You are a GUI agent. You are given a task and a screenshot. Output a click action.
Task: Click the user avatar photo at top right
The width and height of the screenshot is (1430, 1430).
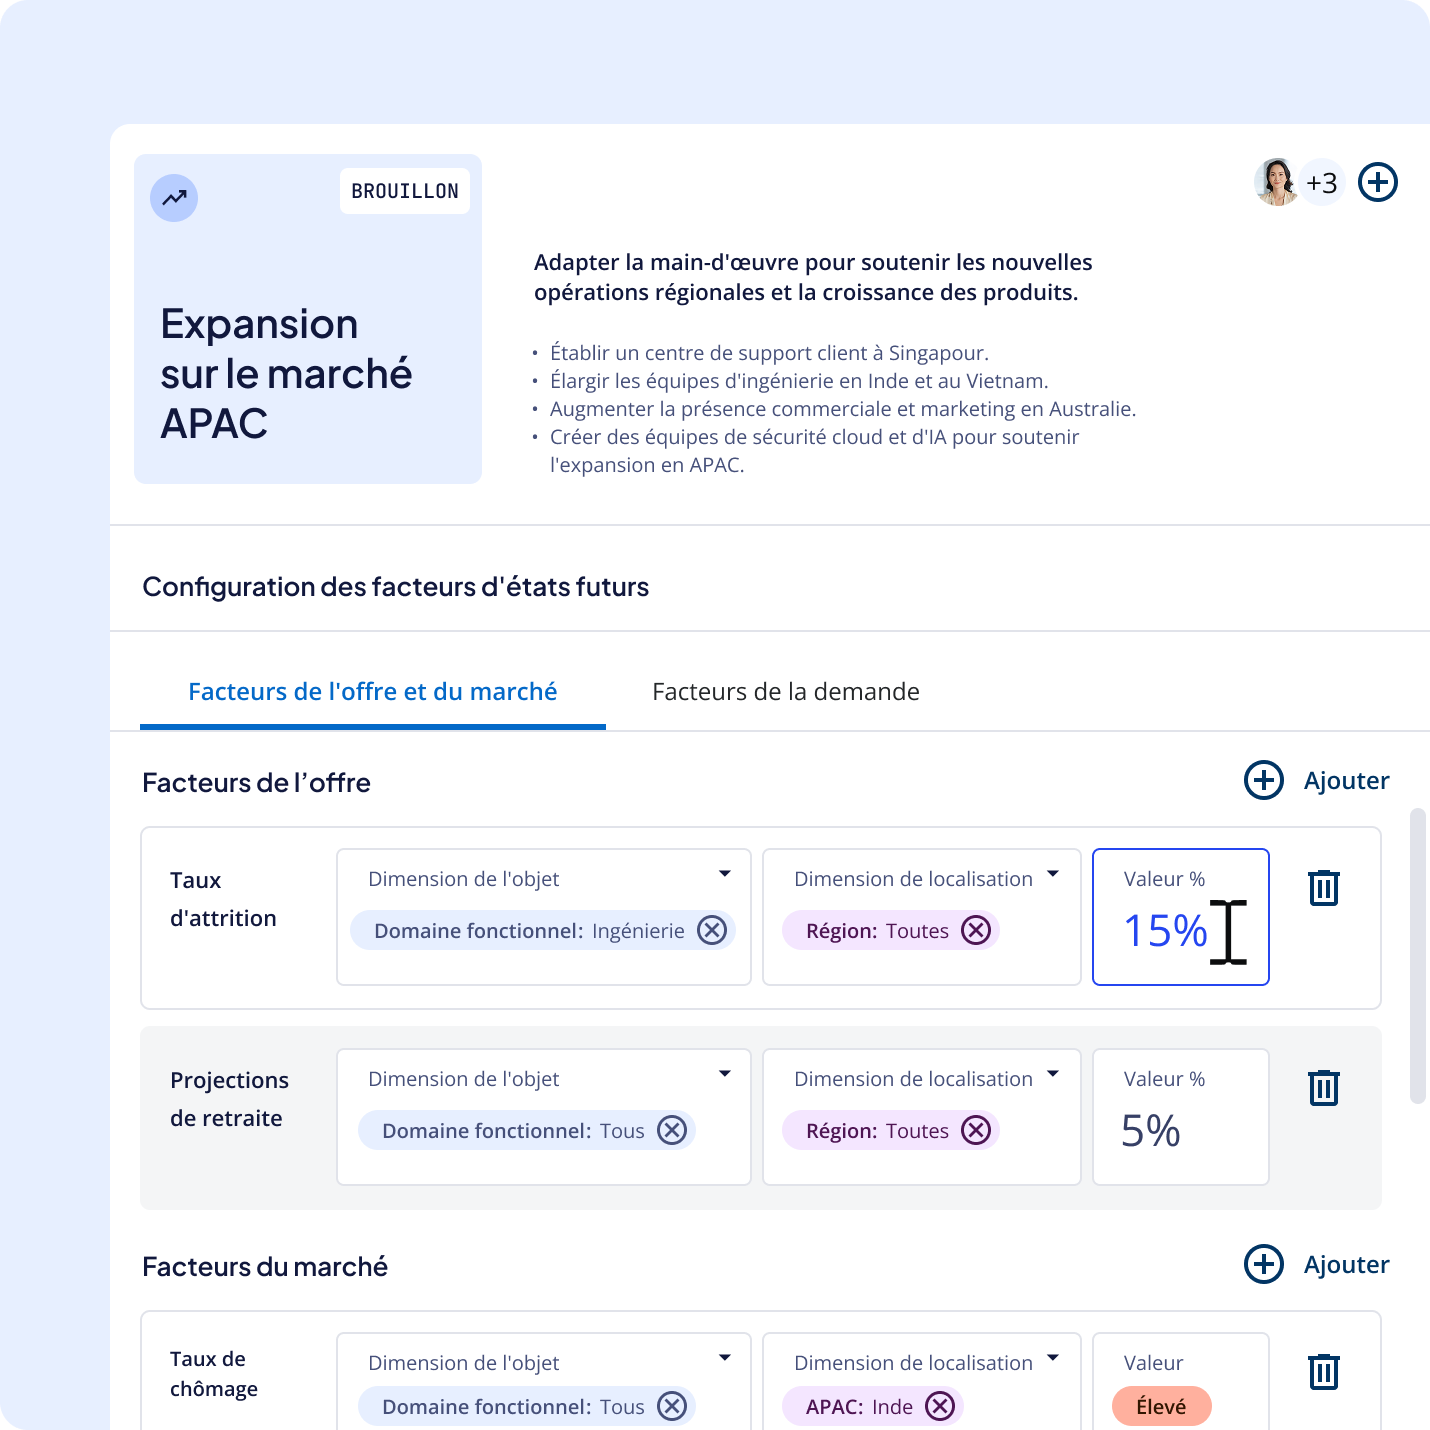pyautogui.click(x=1276, y=182)
